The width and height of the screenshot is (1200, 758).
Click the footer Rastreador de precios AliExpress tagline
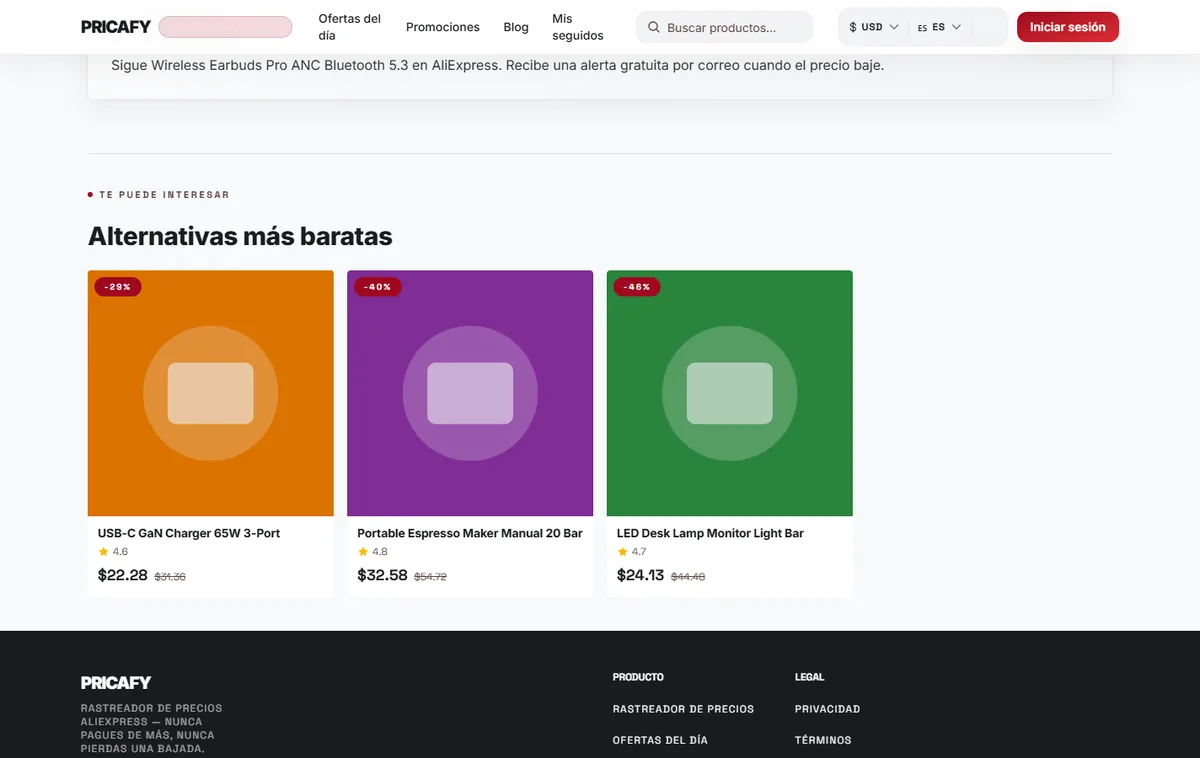[152, 728]
